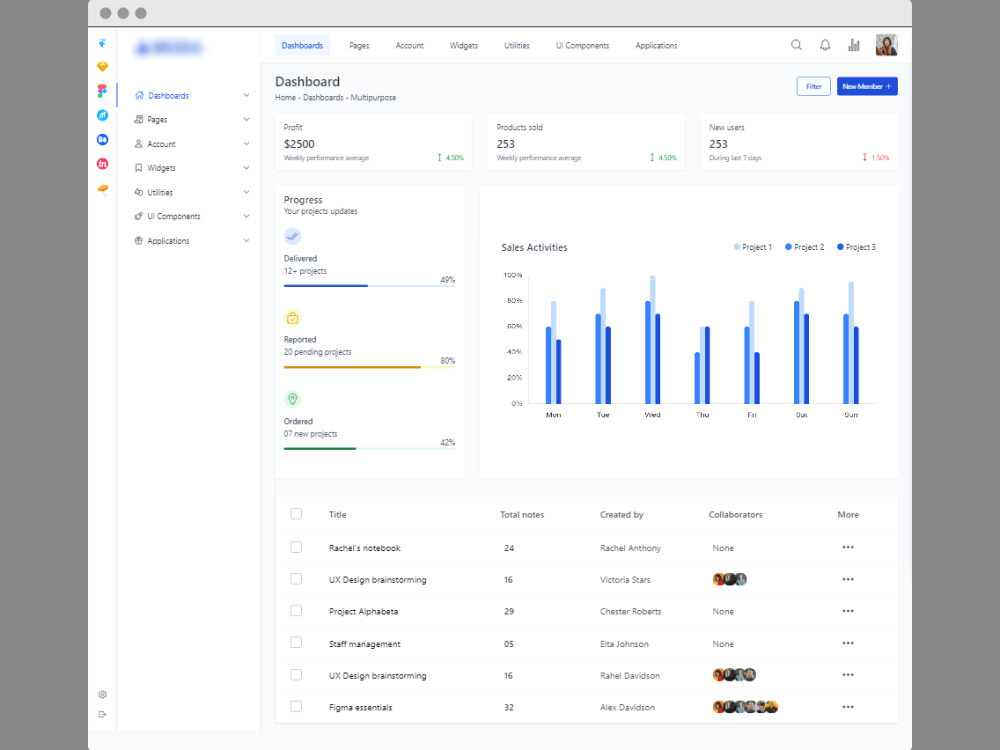Expand the UI Components sidebar chevron

(x=246, y=216)
